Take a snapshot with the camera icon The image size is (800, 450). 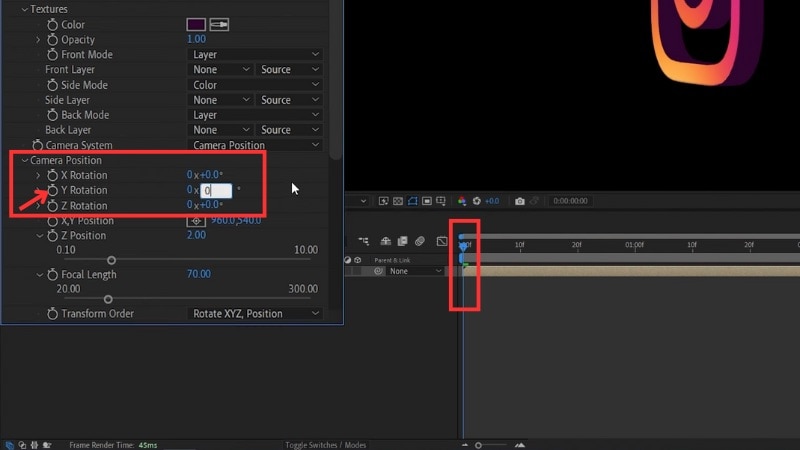tap(519, 201)
